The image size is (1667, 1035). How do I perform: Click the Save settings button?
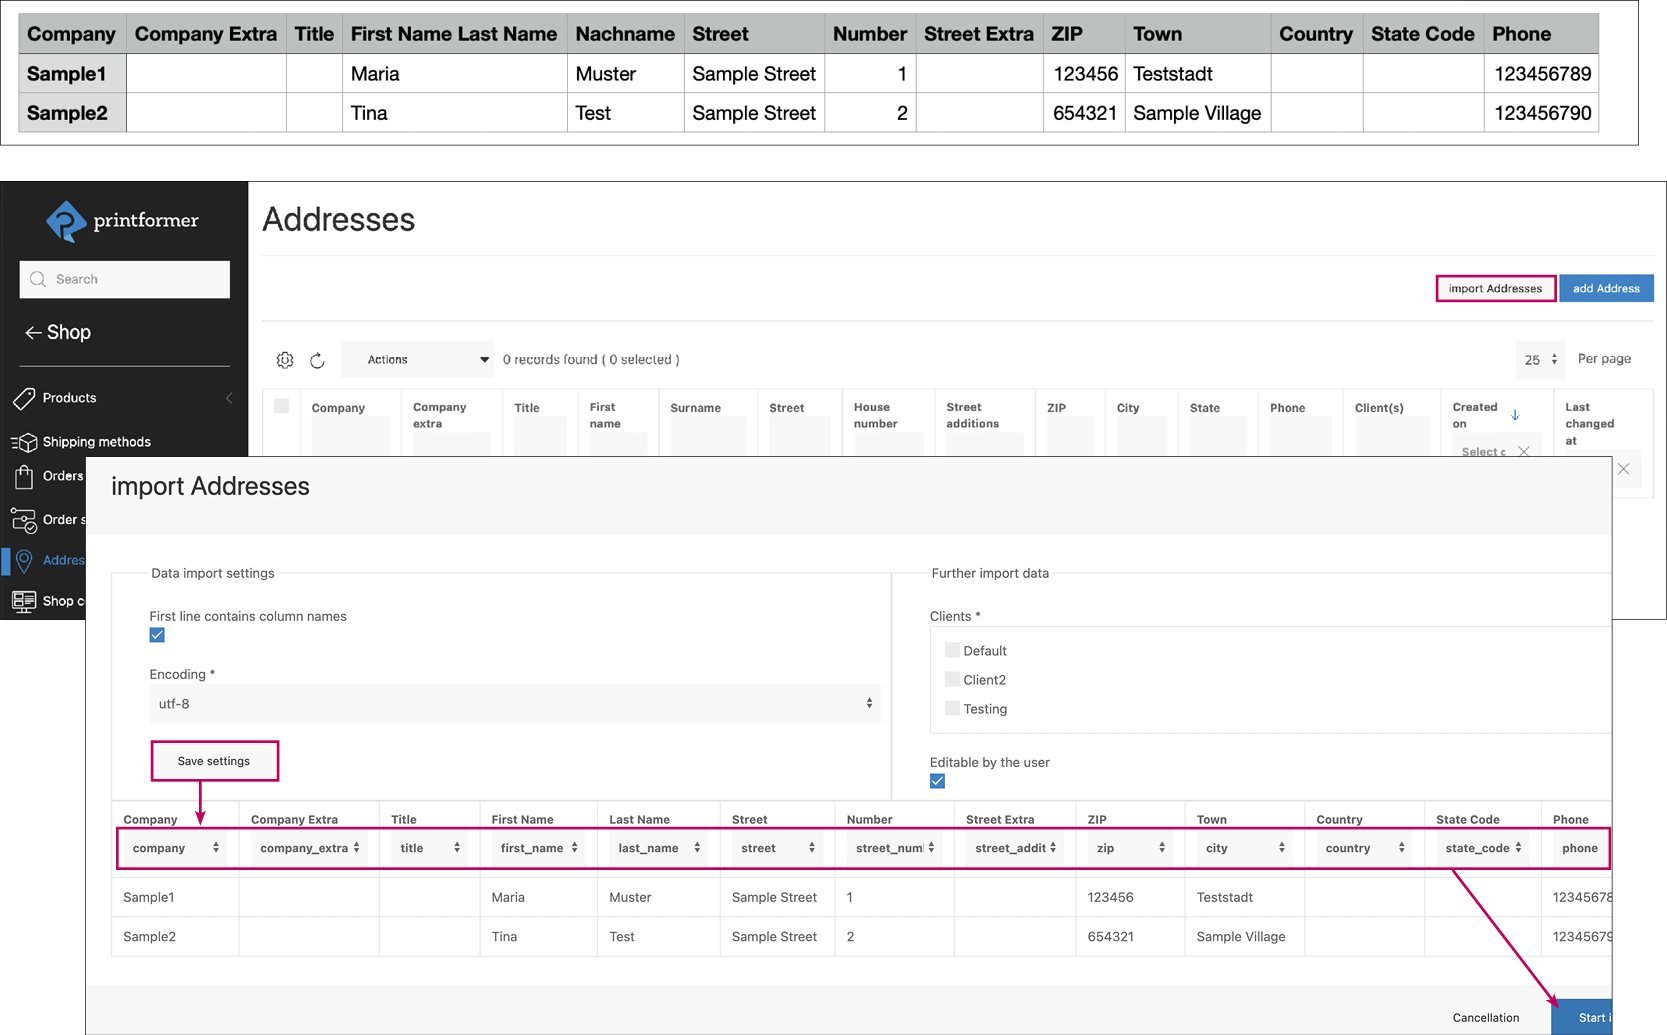click(214, 761)
